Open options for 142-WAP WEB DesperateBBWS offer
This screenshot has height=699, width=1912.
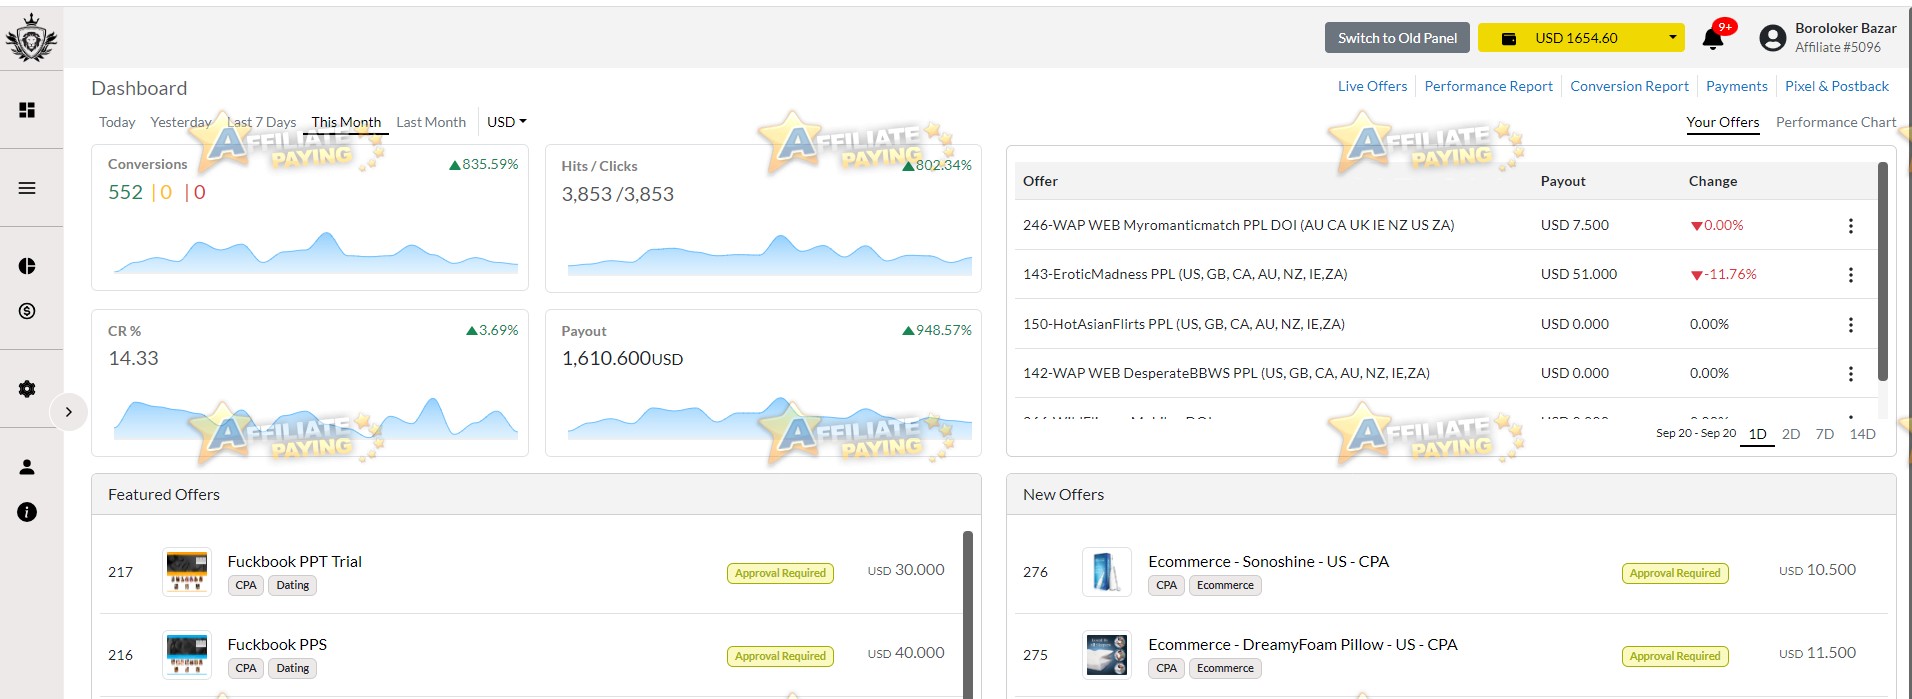click(1851, 374)
